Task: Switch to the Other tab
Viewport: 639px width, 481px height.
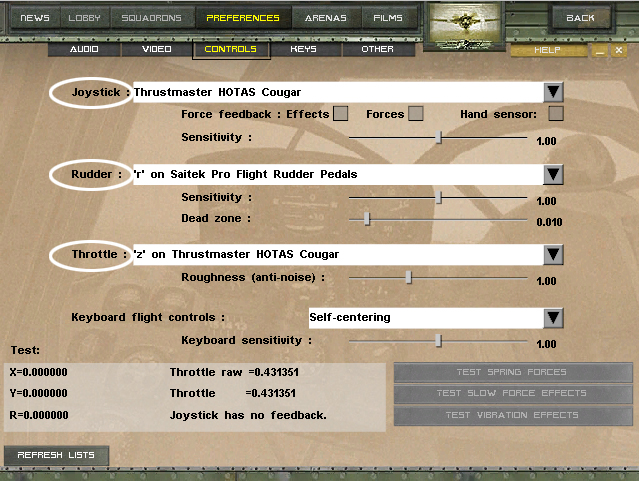Action: 377,49
